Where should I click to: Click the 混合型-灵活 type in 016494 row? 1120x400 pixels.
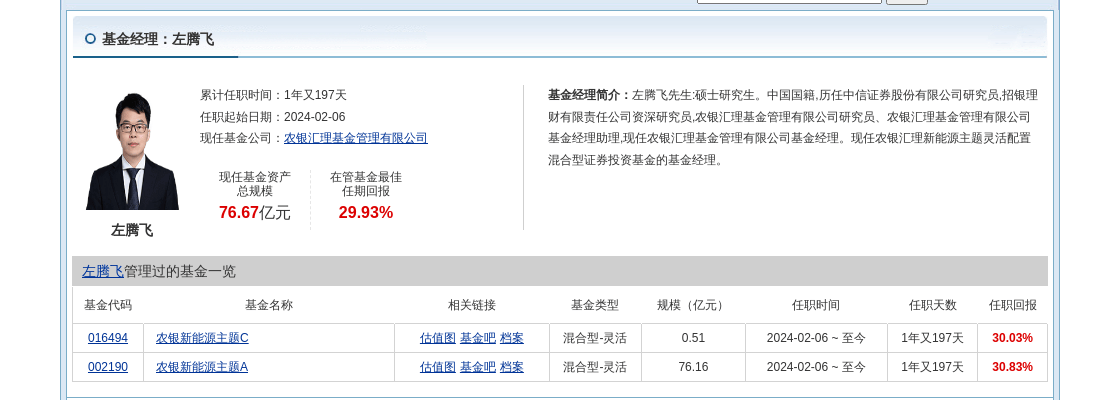(x=594, y=338)
